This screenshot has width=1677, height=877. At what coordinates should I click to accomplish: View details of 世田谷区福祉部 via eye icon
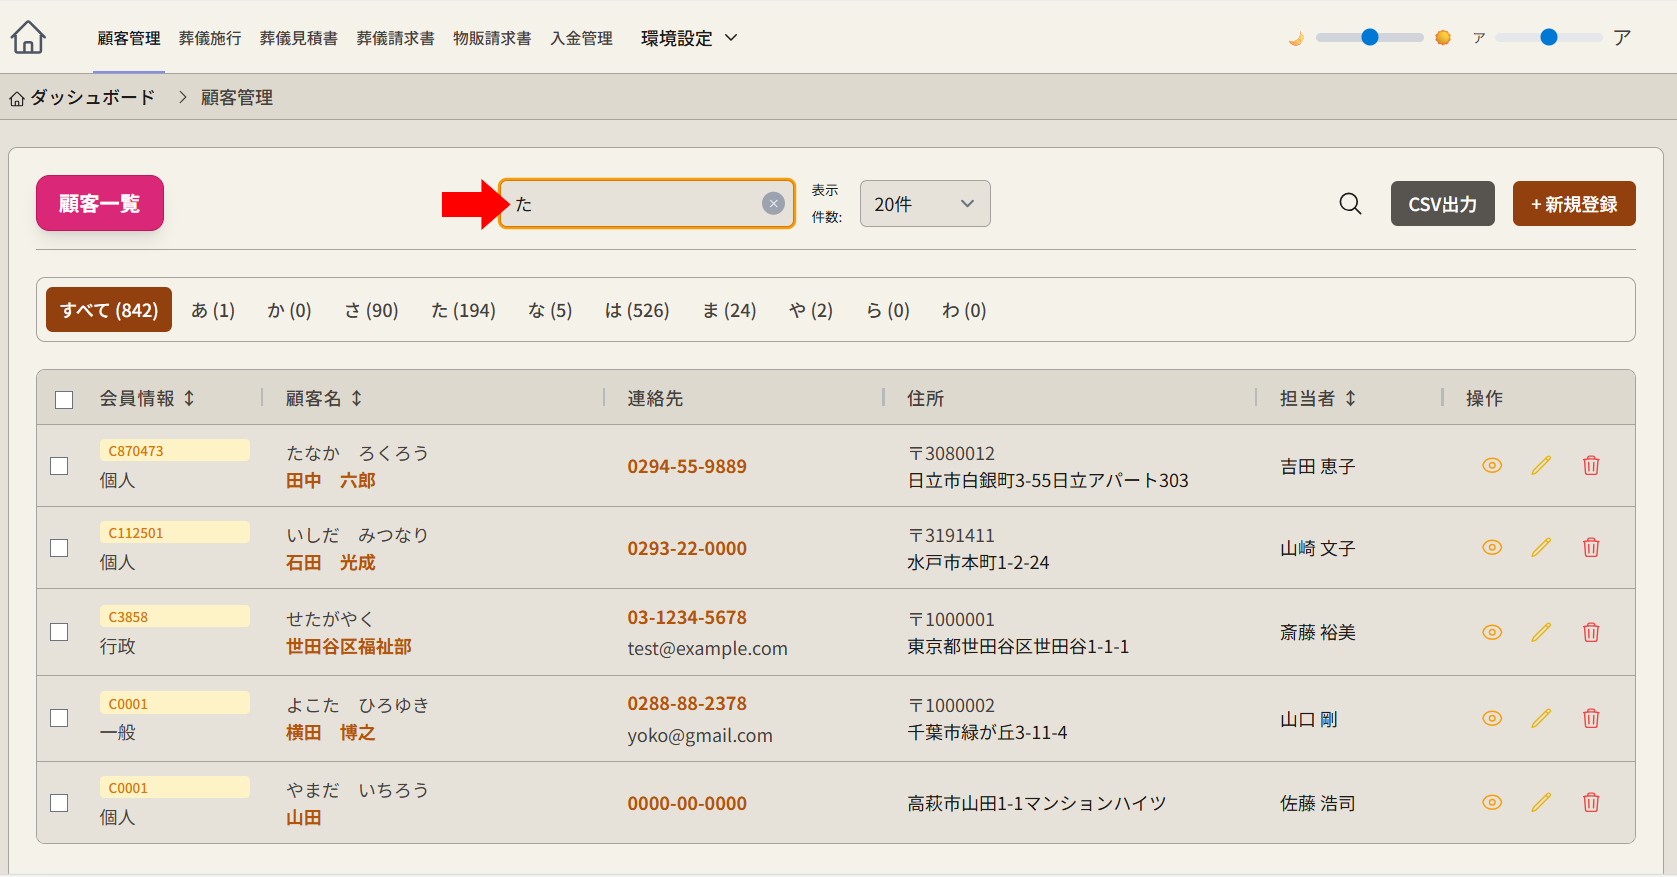point(1492,632)
